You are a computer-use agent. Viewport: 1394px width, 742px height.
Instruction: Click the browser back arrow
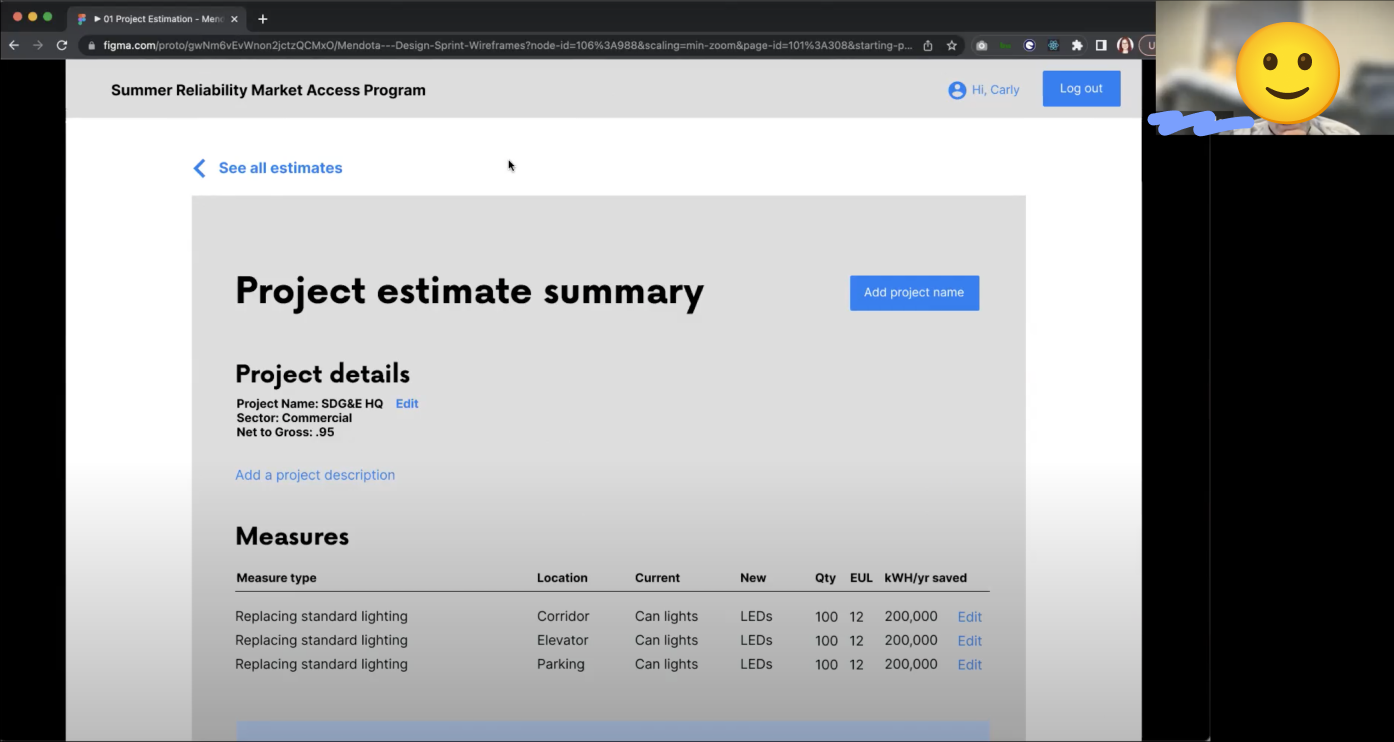pos(14,45)
